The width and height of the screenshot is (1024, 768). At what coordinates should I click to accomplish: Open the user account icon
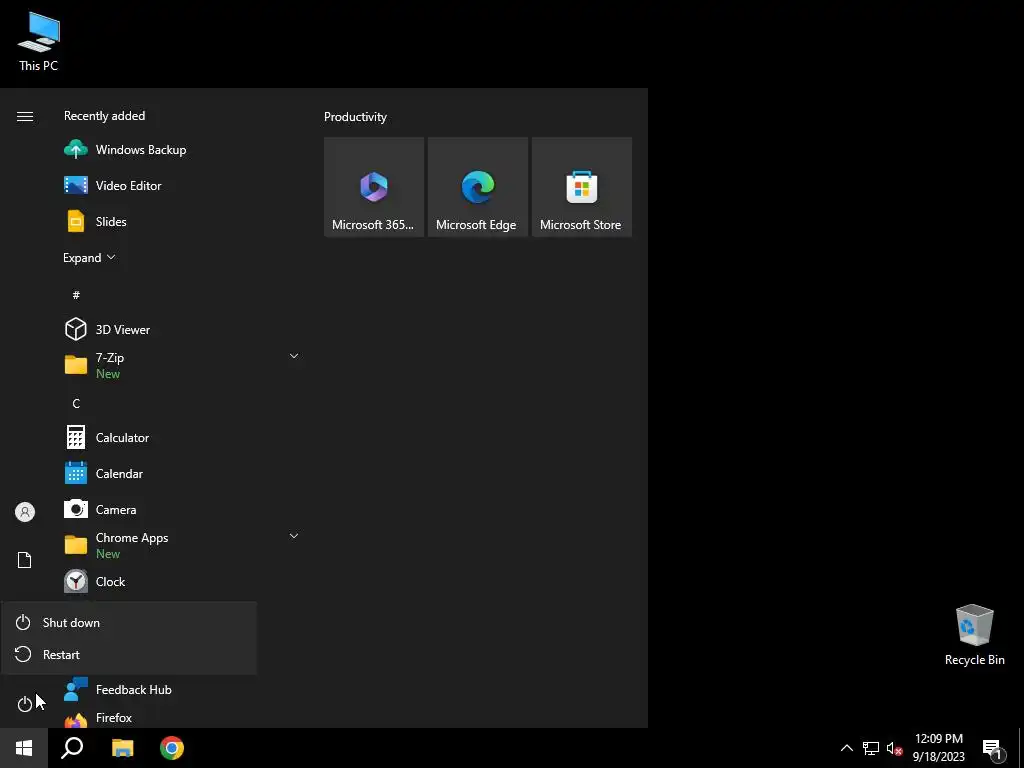tap(25, 512)
